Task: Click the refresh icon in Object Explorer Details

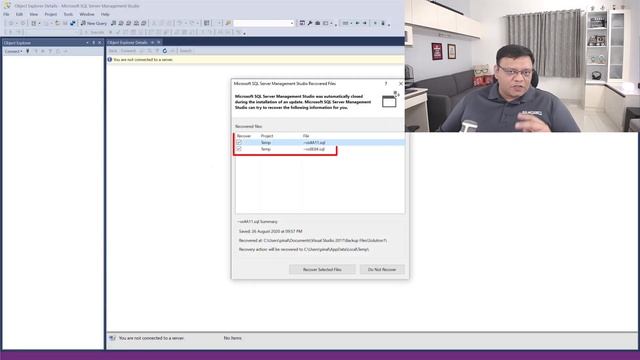Action: click(x=164, y=51)
